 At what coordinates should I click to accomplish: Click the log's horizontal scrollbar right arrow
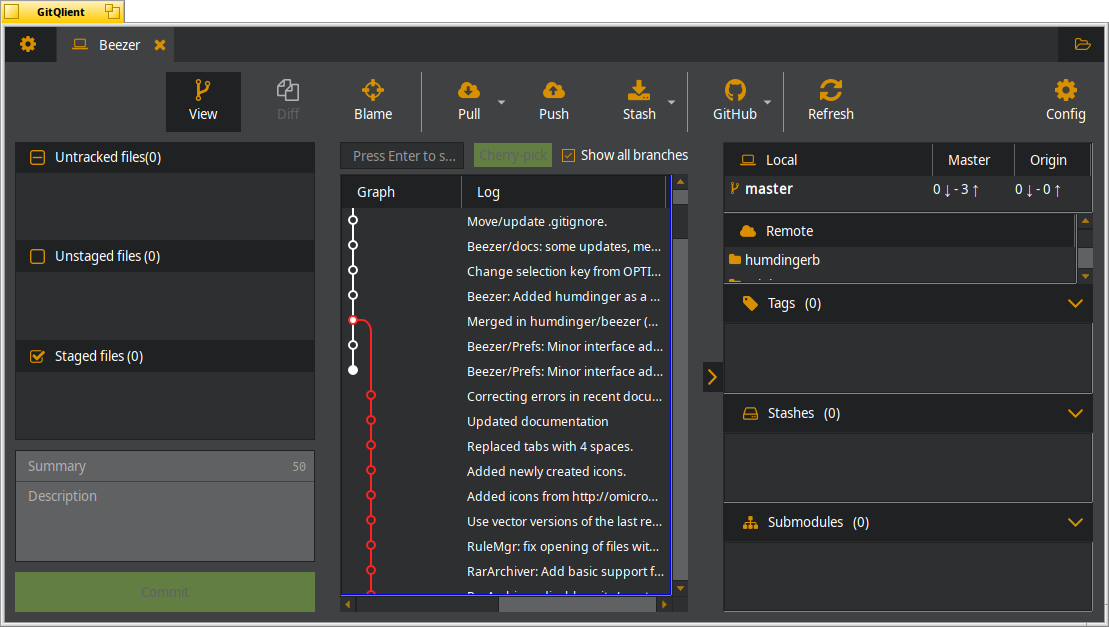[663, 604]
